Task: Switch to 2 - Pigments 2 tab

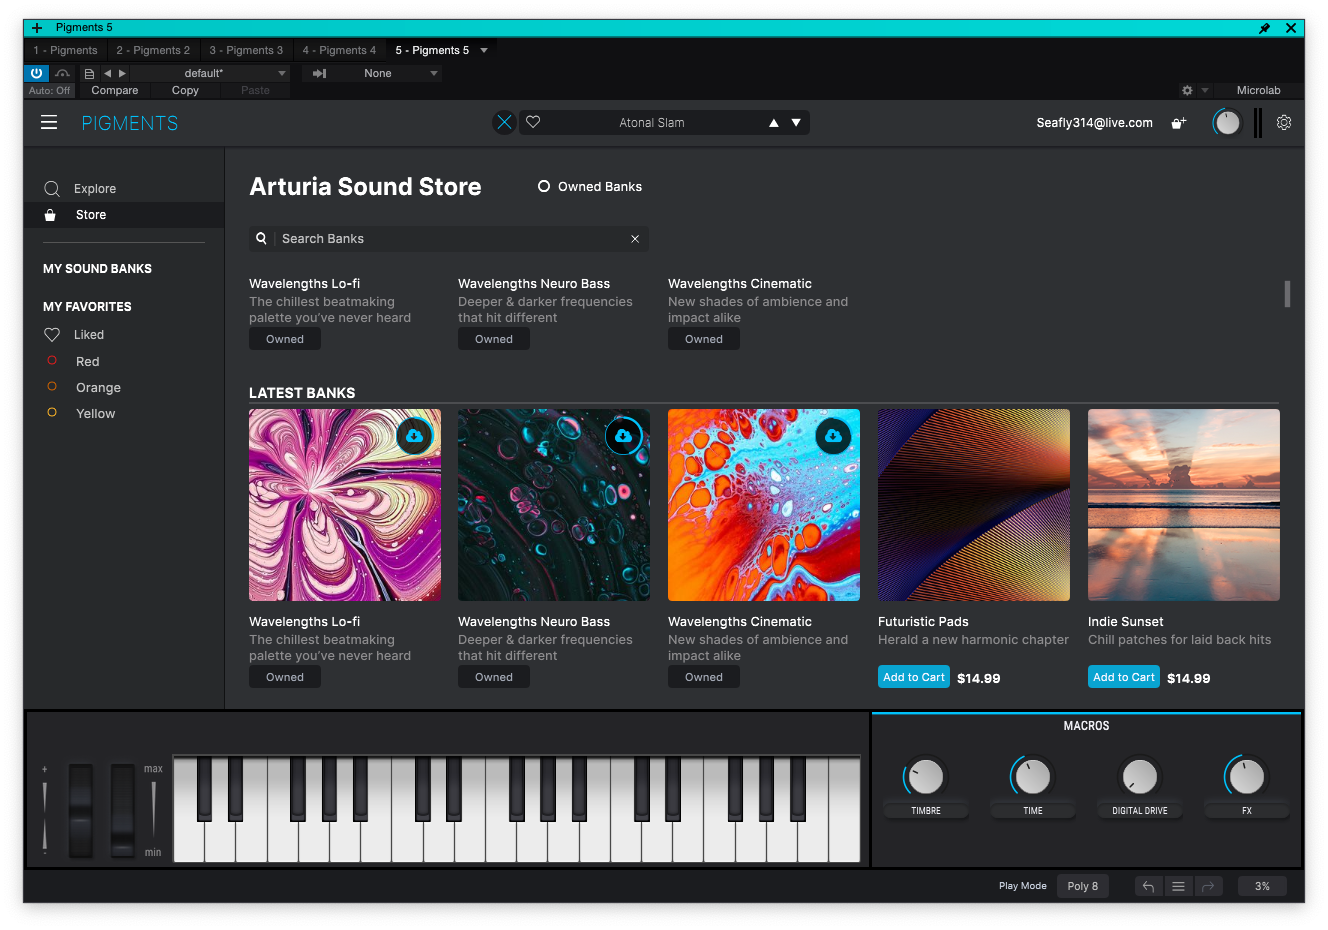Action: (153, 50)
